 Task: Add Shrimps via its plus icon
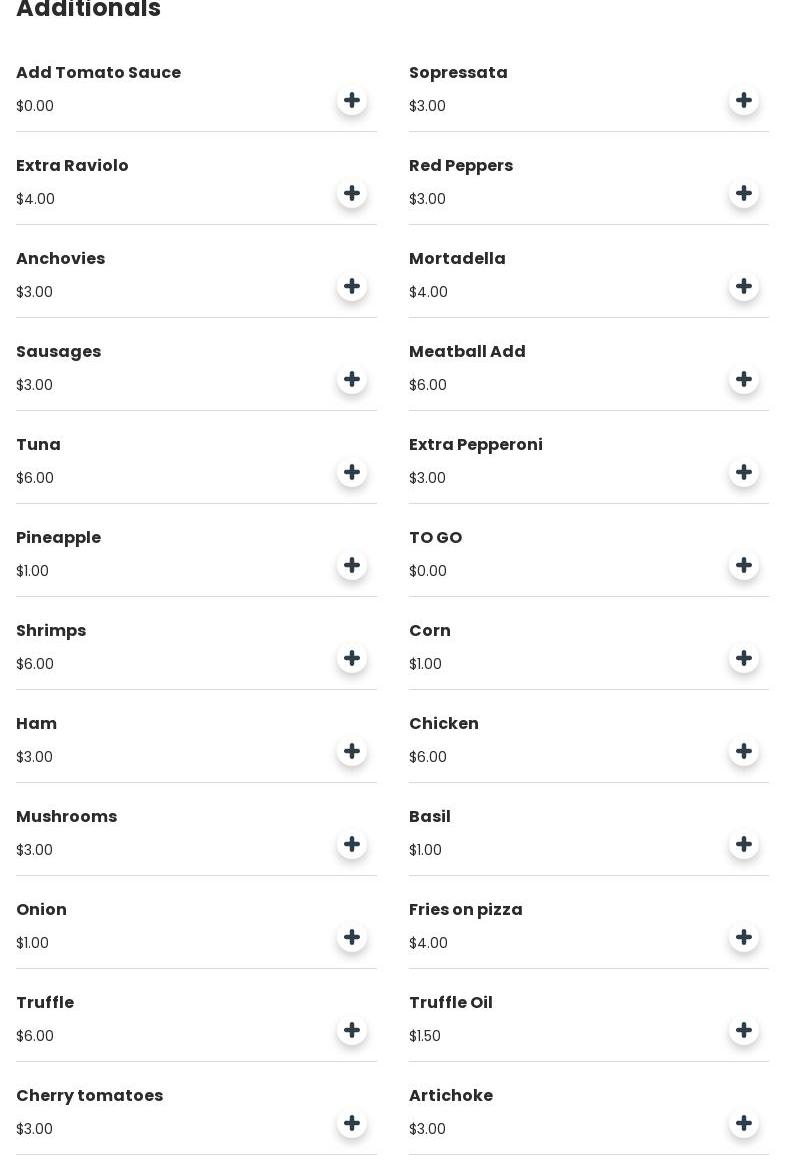(x=352, y=658)
